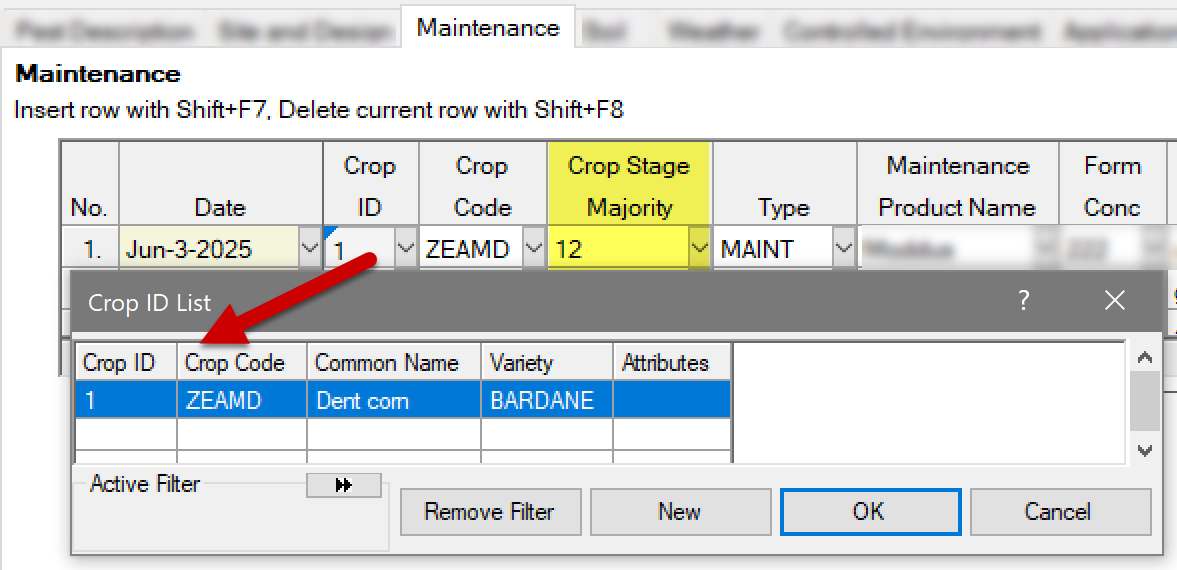Open the Crop Stage Majority dropdown
This screenshot has height=570, width=1177.
click(x=699, y=249)
